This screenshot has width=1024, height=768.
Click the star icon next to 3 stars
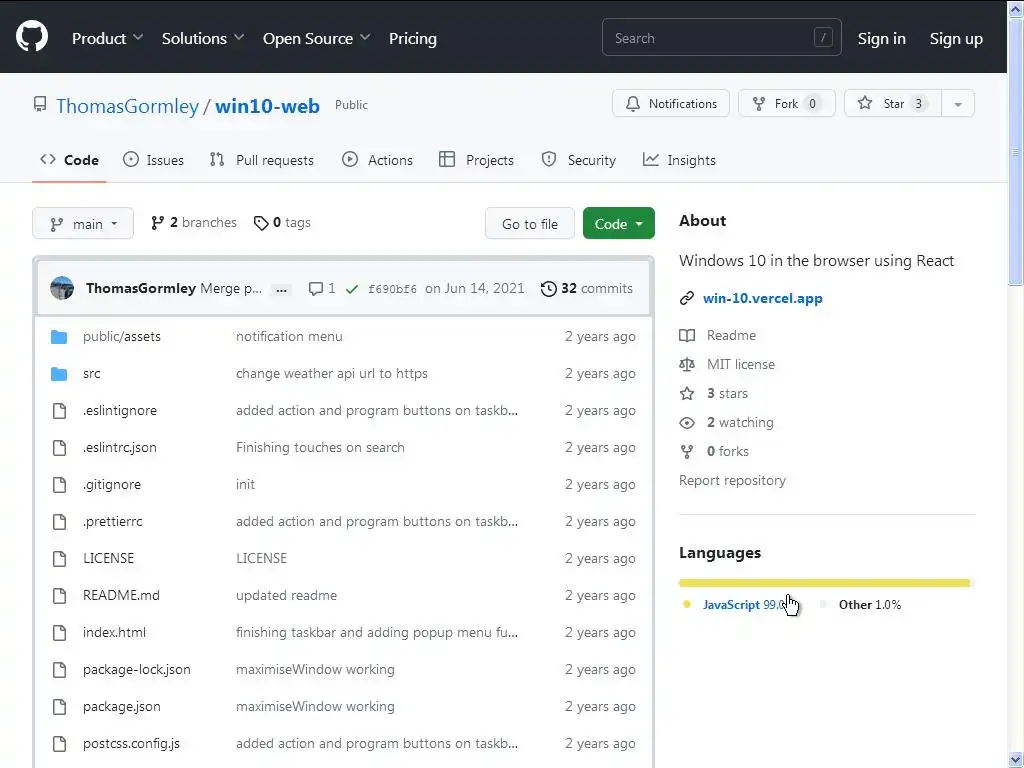pos(687,393)
